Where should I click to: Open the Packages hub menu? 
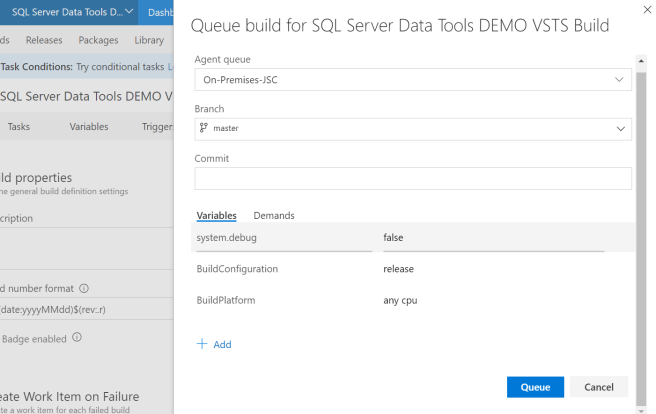[98, 40]
